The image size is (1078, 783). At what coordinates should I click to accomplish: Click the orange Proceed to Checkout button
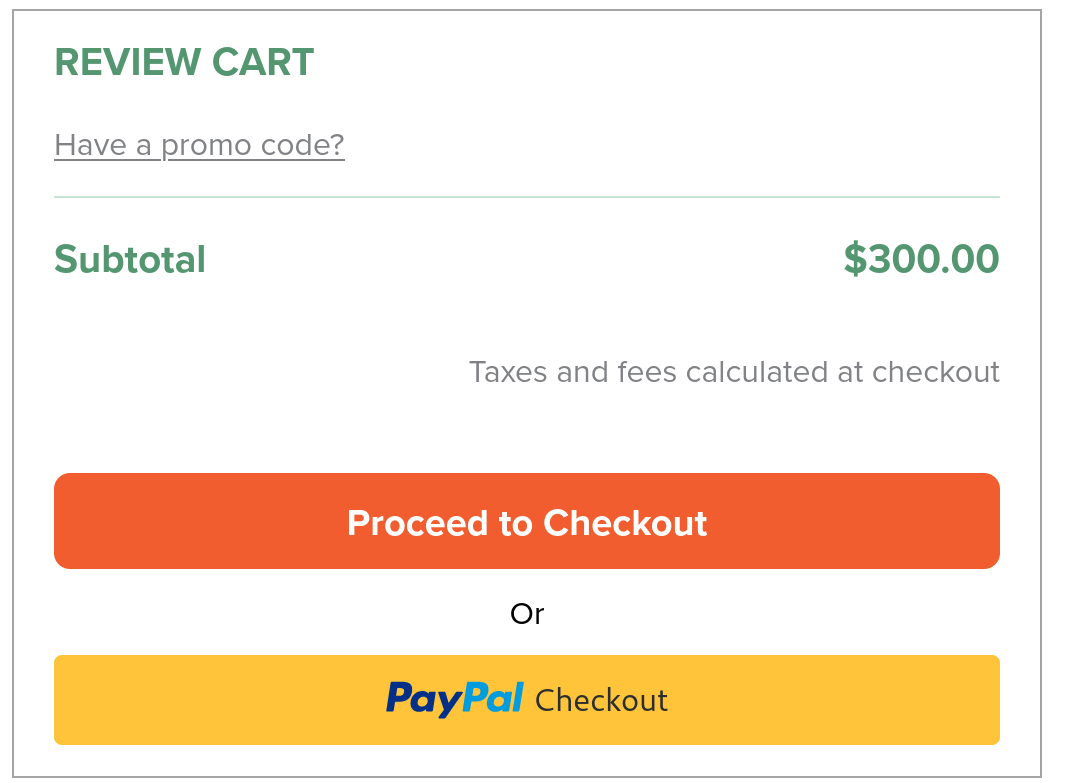(527, 520)
